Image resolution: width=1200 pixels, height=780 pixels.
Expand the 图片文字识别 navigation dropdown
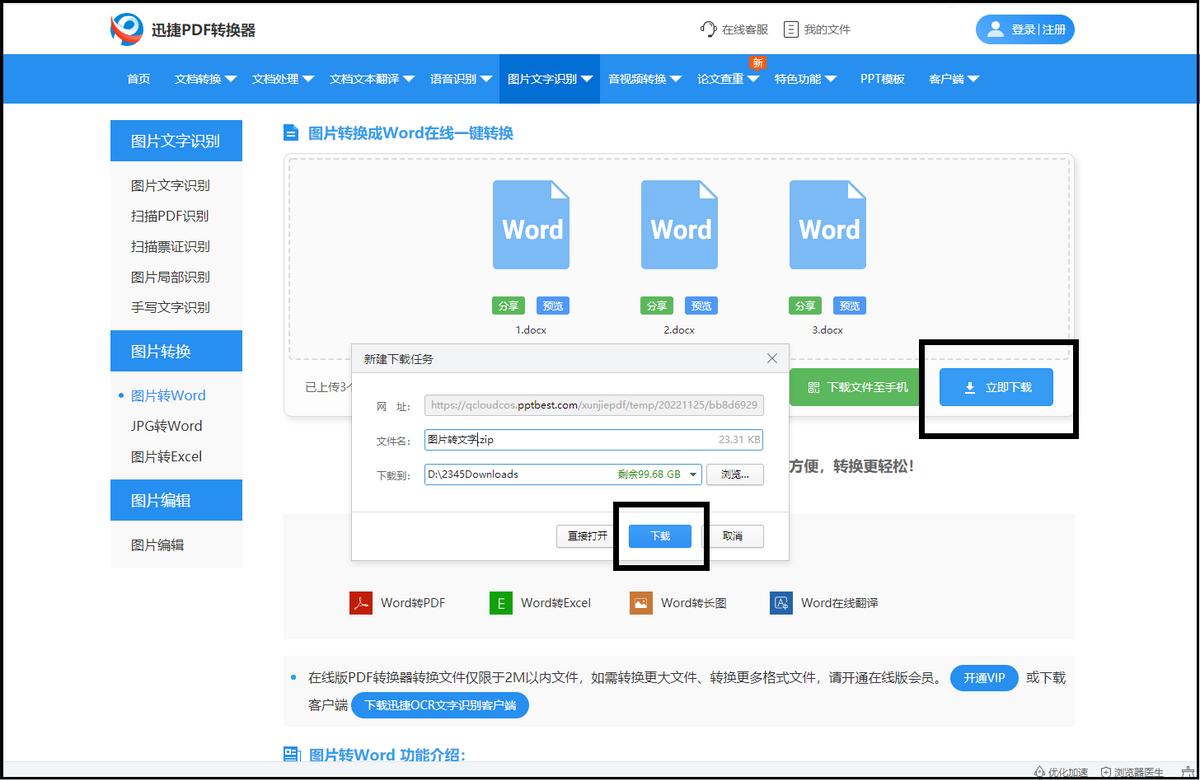(x=549, y=78)
